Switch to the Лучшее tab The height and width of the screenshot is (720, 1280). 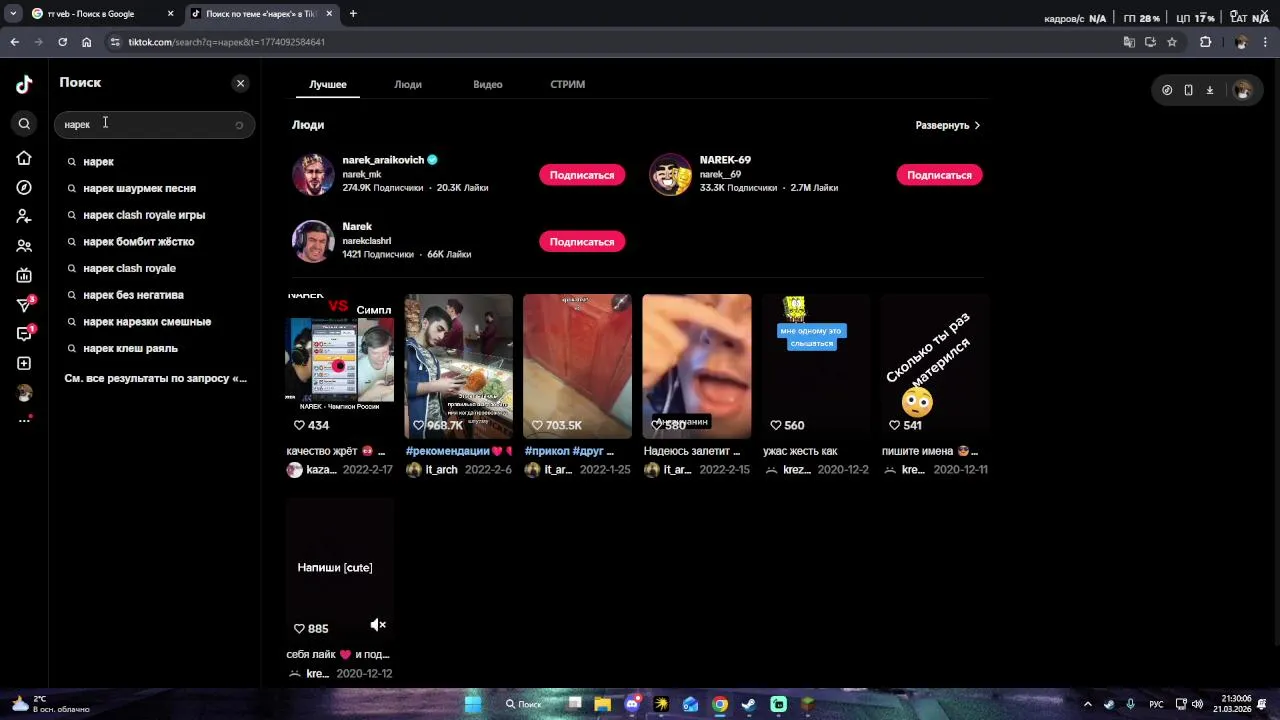pyautogui.click(x=328, y=84)
